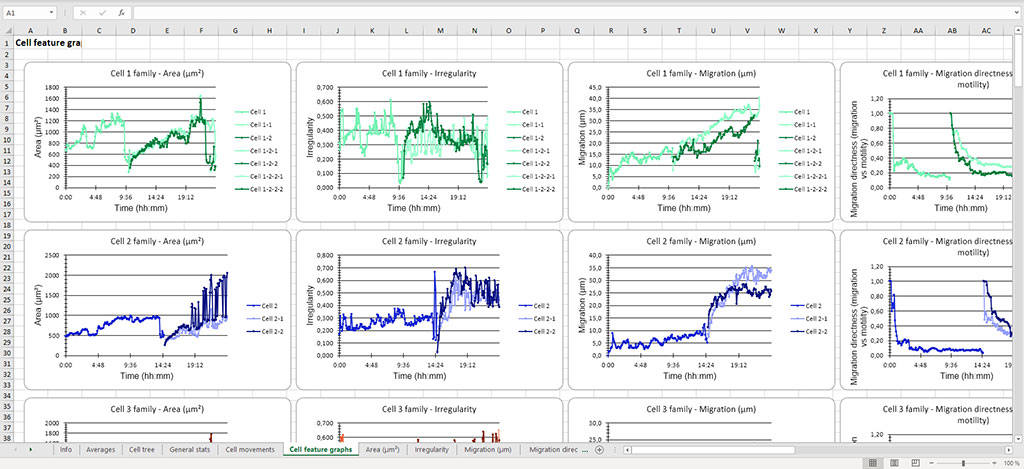Open the Area (µm²) sheet tab
Image resolution: width=1024 pixels, height=469 pixels.
[382, 449]
